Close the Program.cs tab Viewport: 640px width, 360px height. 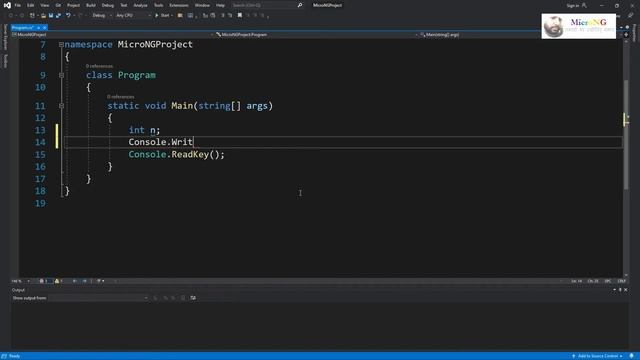44,28
